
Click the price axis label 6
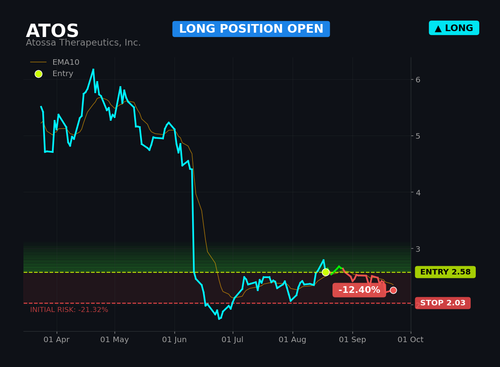(418, 80)
